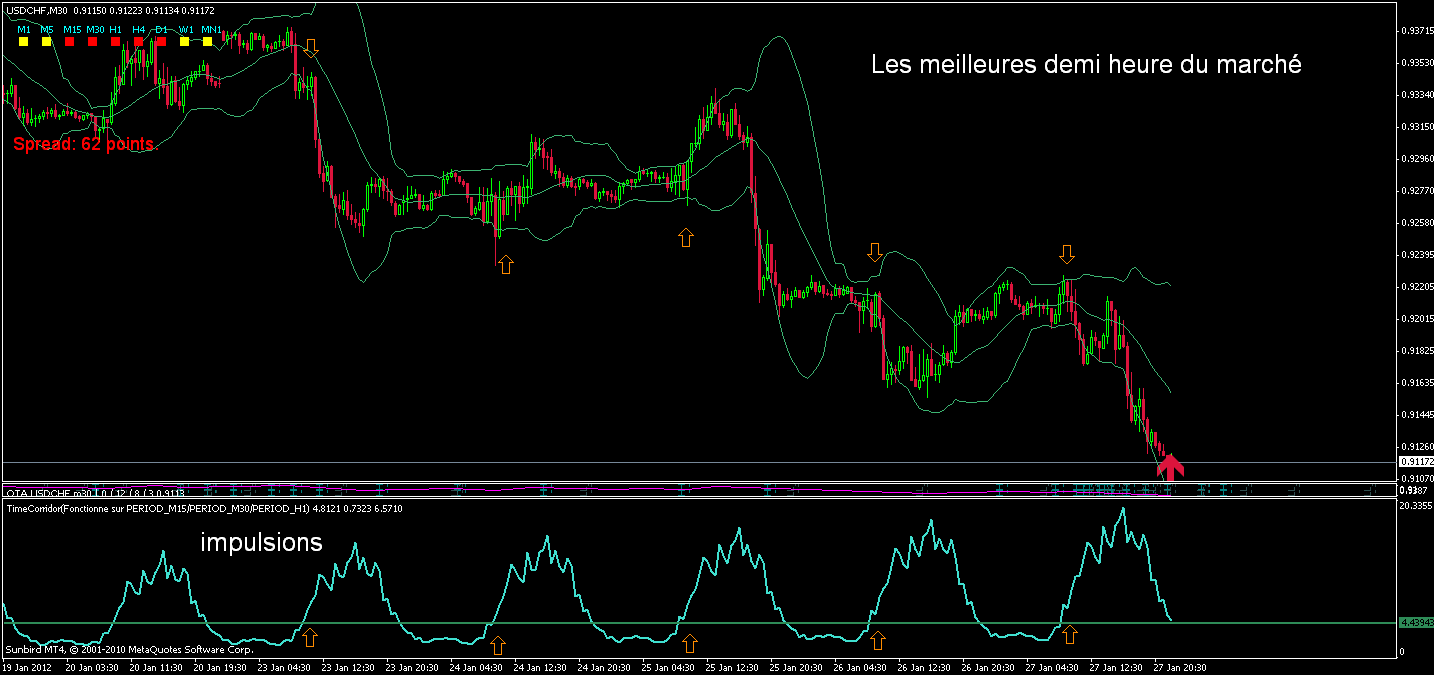
Task: Select the orange down arrow above 26 Jan candles
Action: point(875,252)
